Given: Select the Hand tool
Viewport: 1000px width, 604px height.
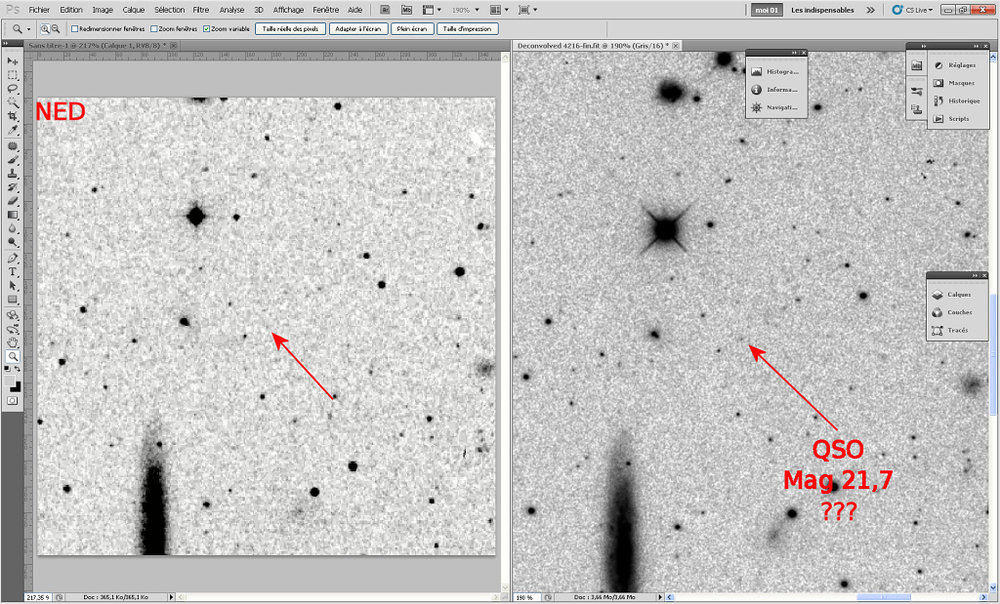Looking at the screenshot, I should point(13,343).
